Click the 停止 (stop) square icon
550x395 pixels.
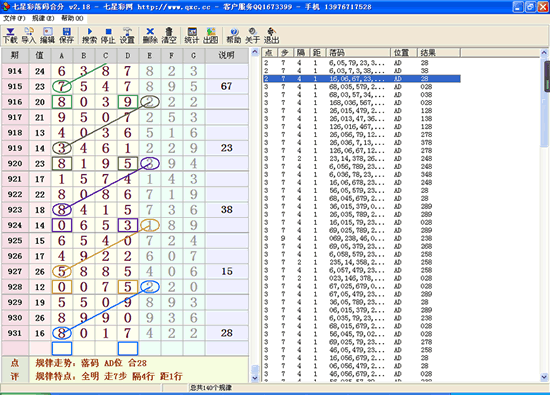point(108,35)
